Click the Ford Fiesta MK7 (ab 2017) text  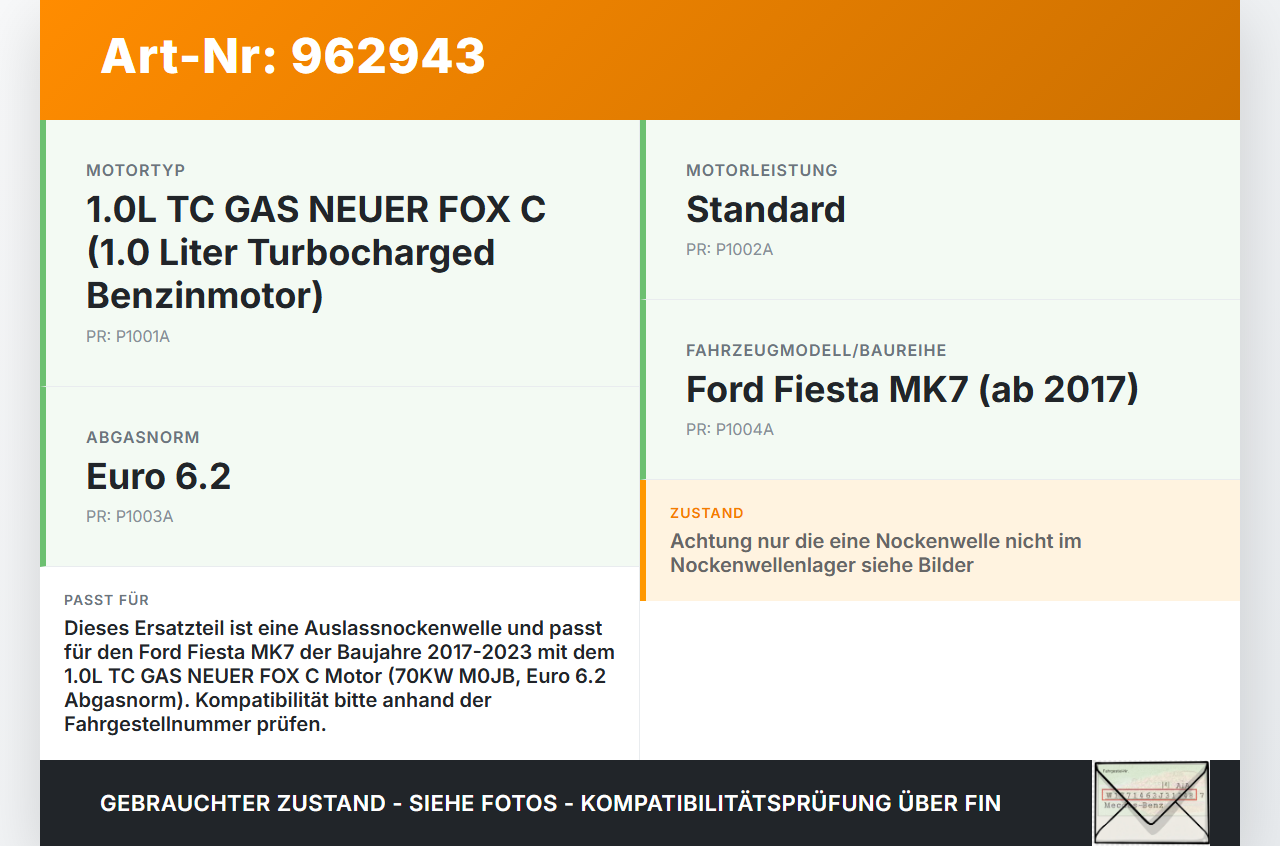tap(912, 389)
